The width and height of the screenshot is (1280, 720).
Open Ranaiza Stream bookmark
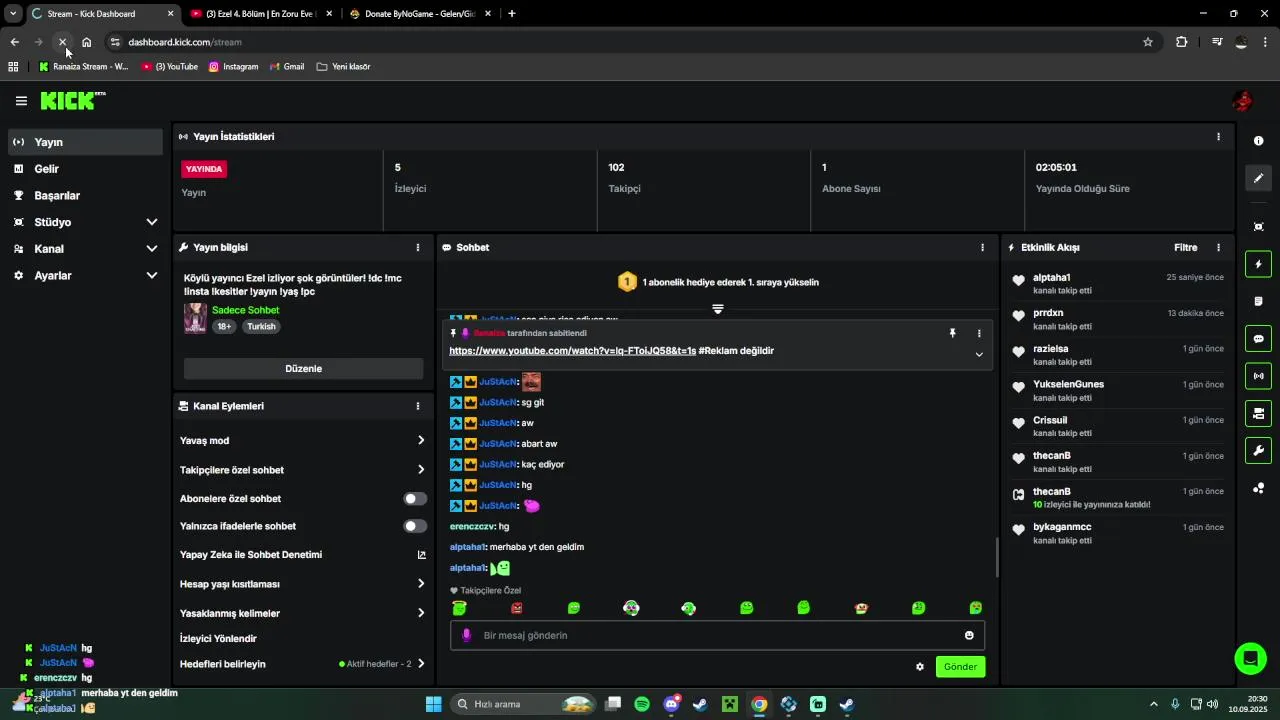pos(84,67)
